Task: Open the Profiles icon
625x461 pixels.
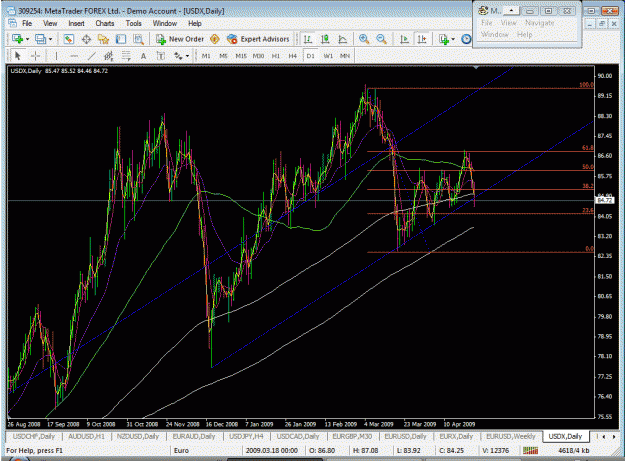Action: click(x=40, y=39)
